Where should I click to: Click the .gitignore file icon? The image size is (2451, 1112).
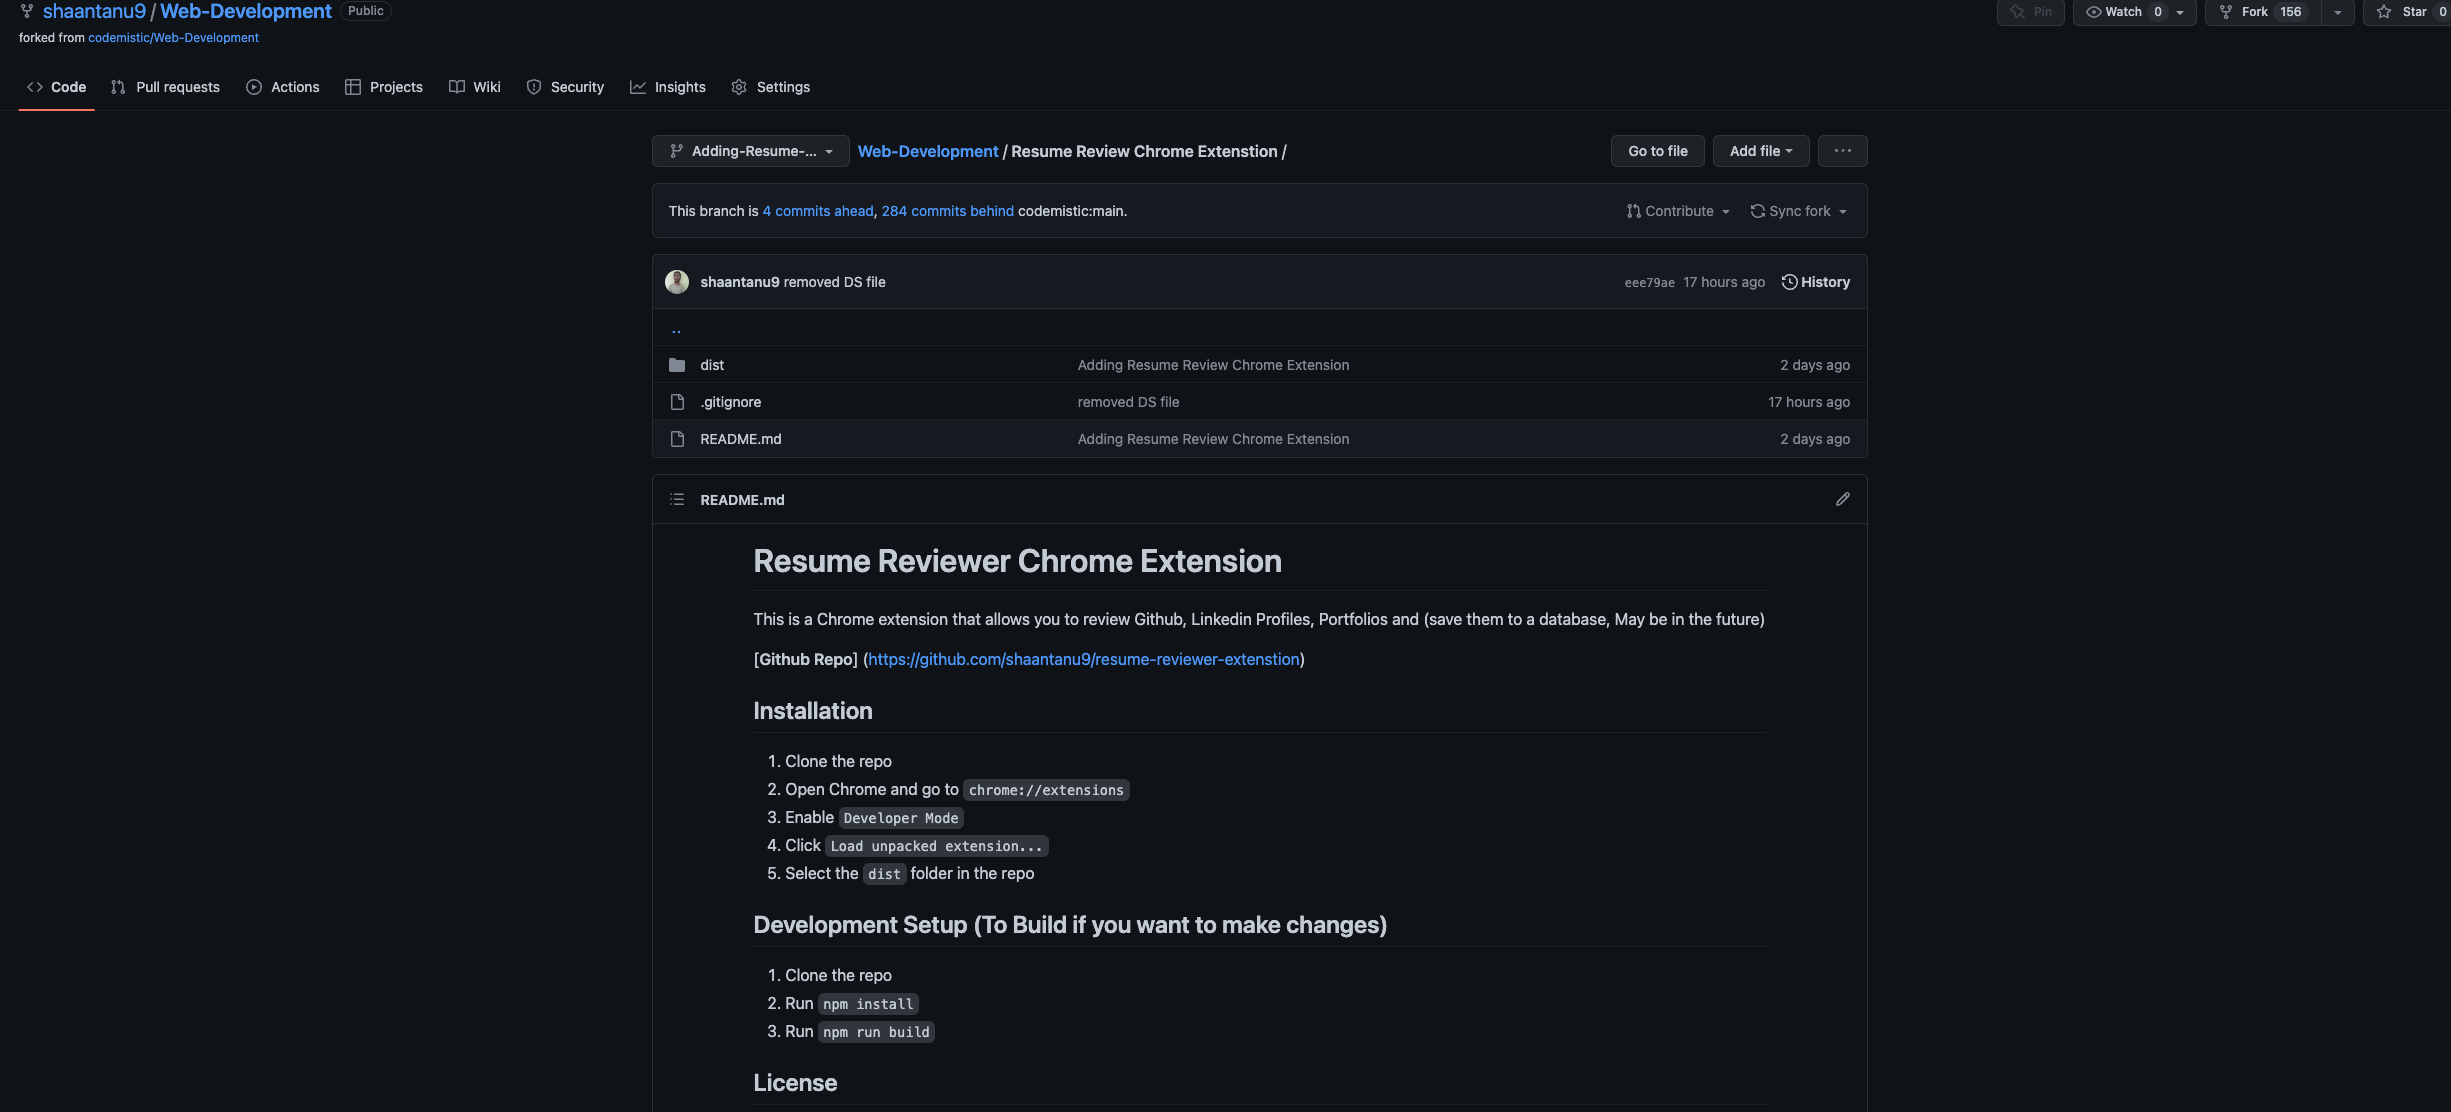coord(677,402)
